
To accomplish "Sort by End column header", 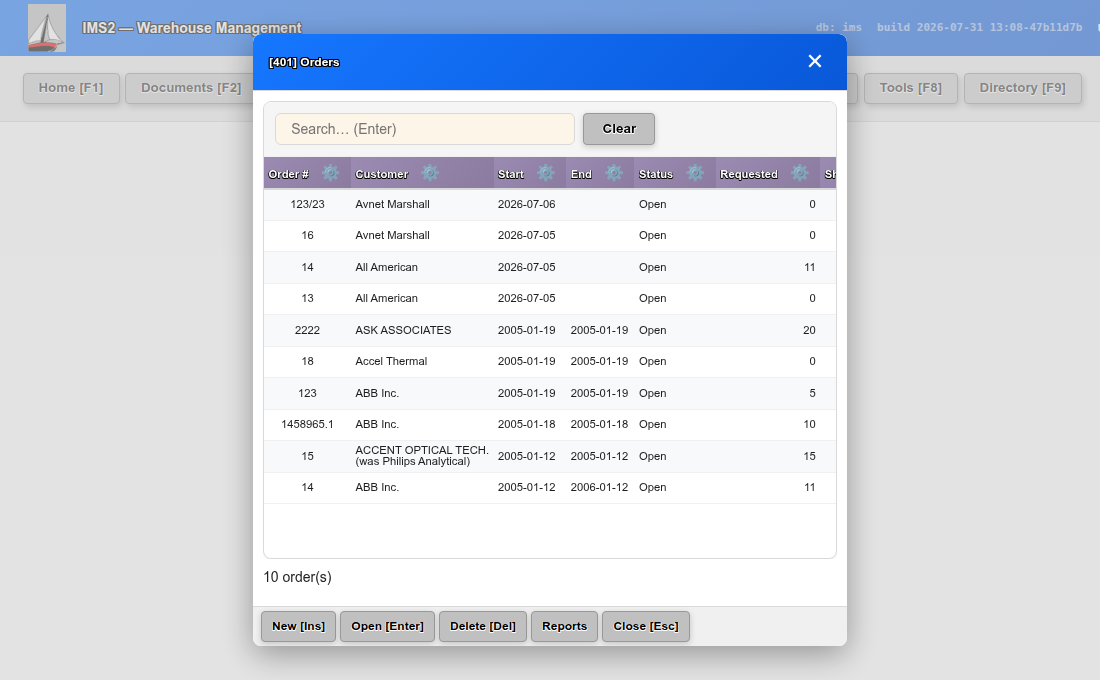I will pyautogui.click(x=581, y=174).
